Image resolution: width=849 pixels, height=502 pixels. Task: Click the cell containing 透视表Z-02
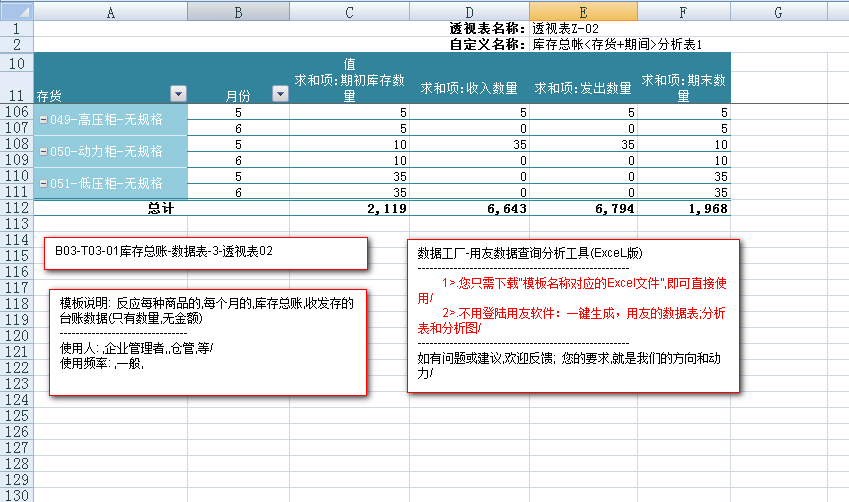tap(582, 28)
